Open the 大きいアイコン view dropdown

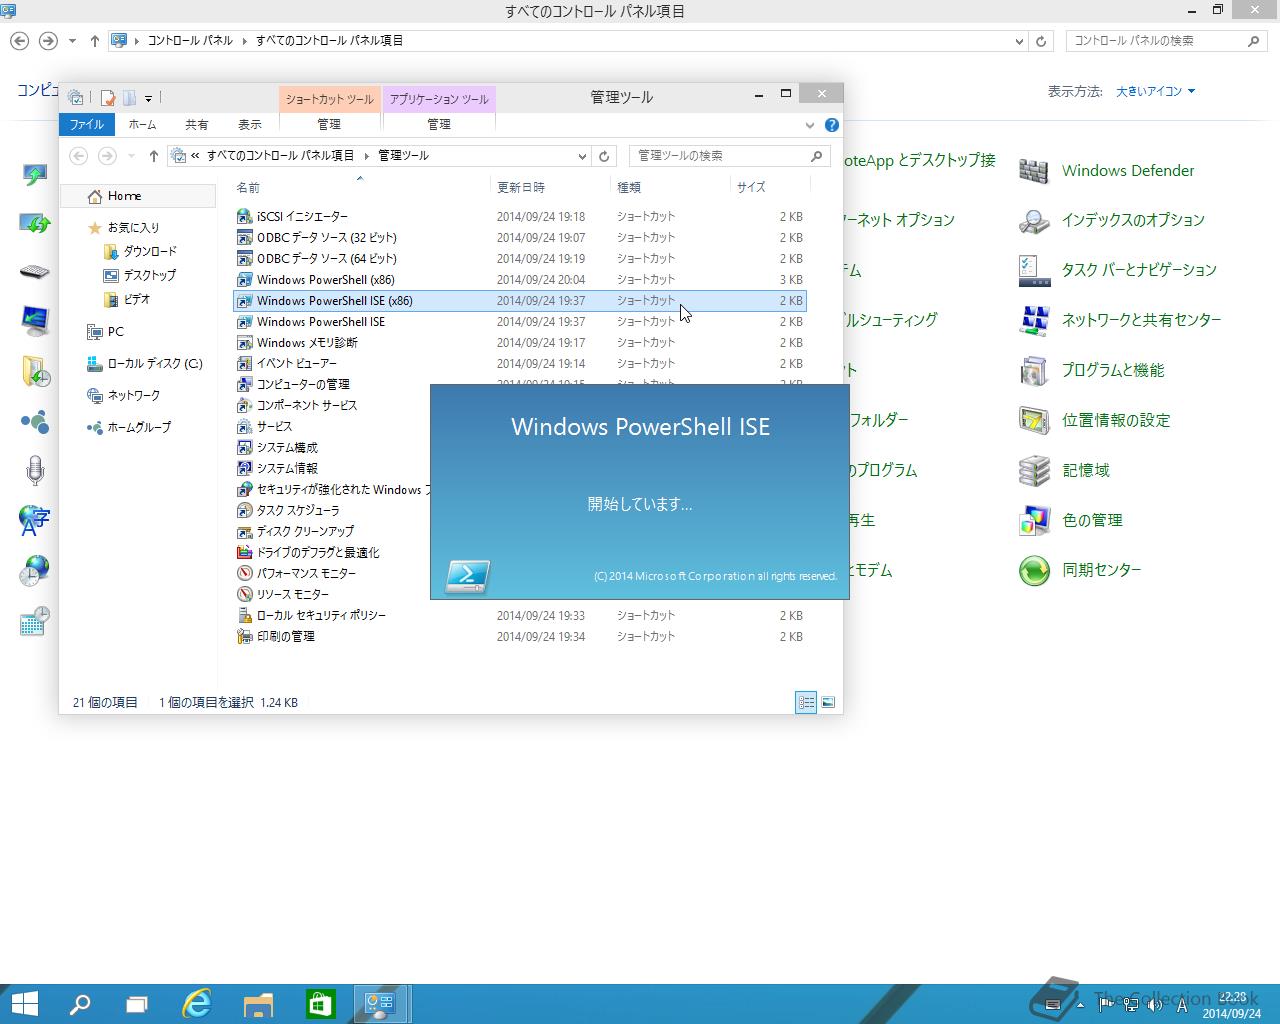tap(1155, 91)
